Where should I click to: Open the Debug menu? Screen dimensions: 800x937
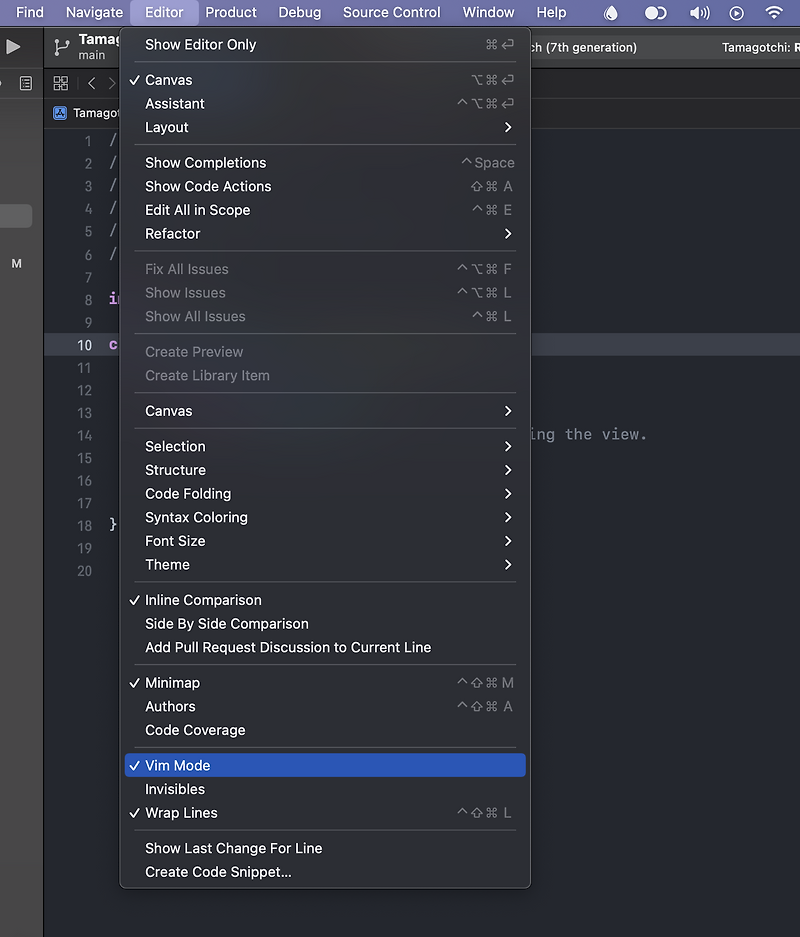299,13
